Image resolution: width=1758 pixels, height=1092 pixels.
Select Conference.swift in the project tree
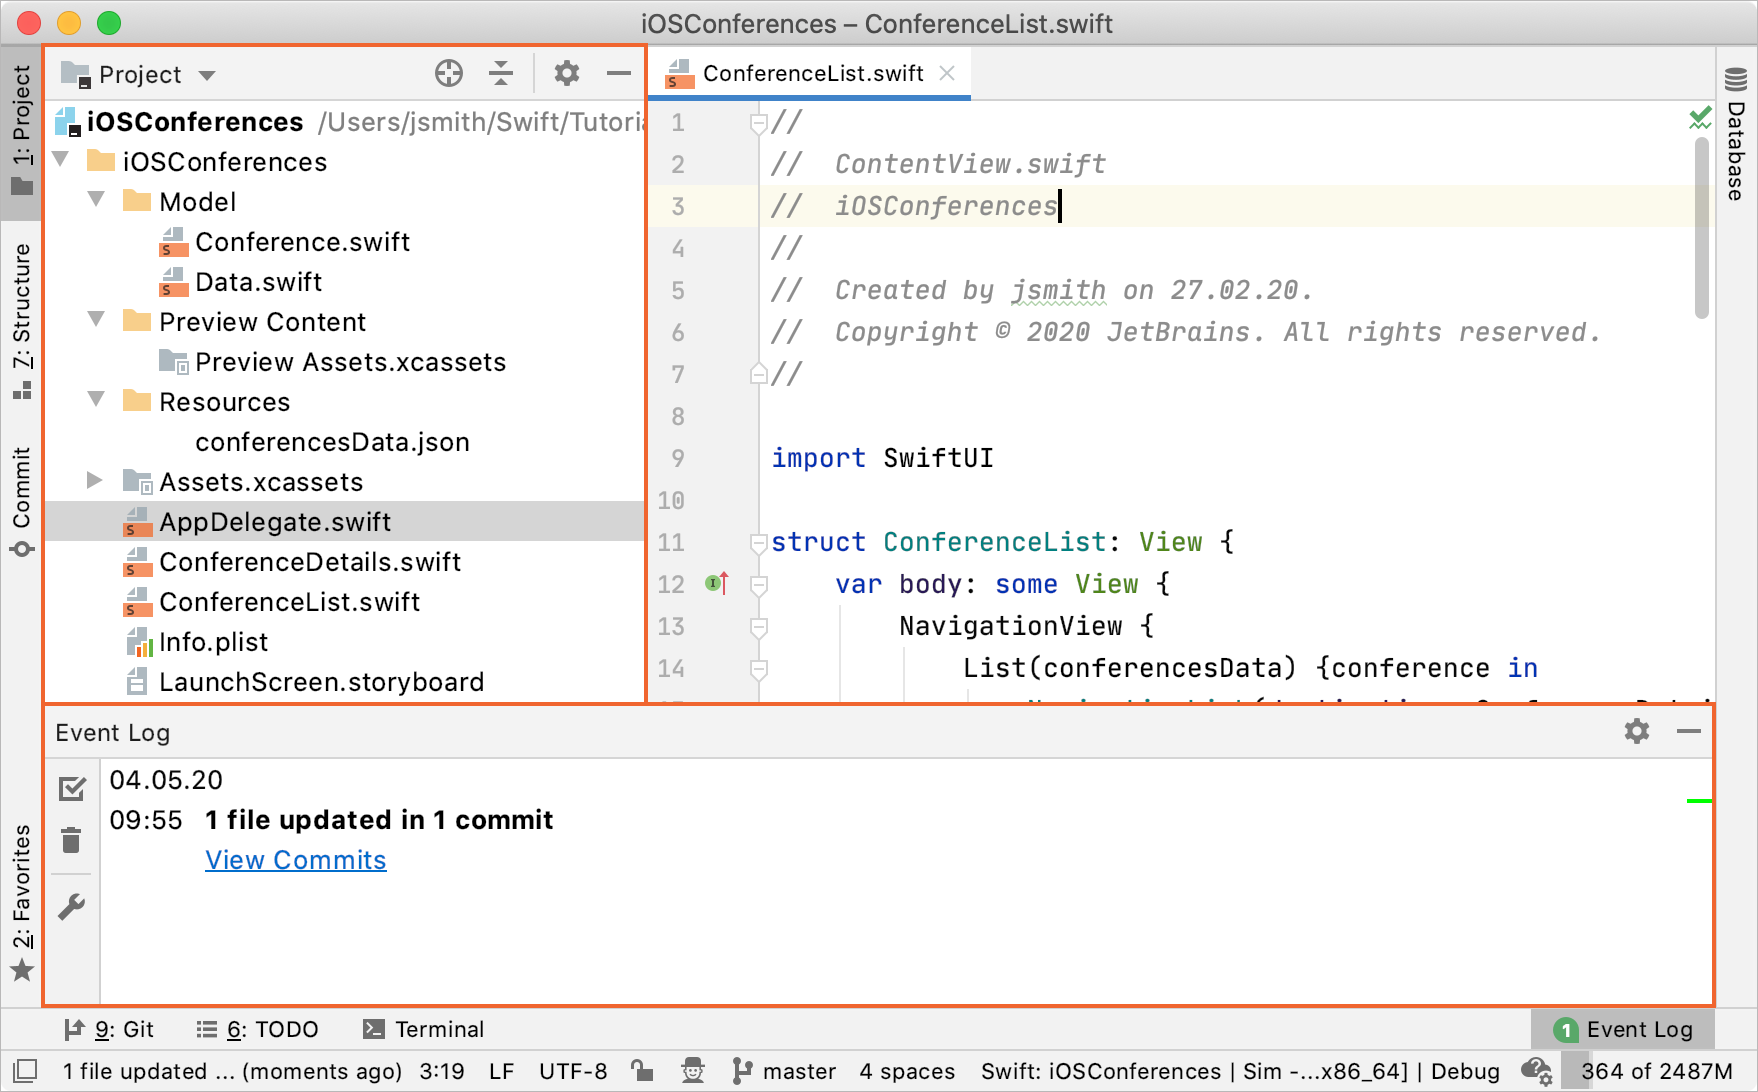click(302, 242)
